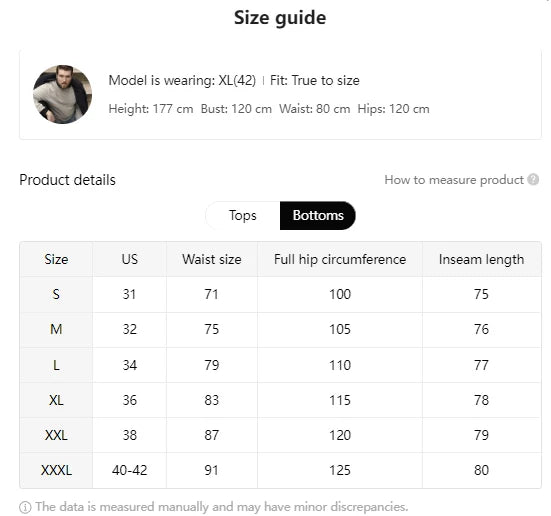Click the info icon beside disclaimer
This screenshot has width=551, height=516.
(x=25, y=507)
